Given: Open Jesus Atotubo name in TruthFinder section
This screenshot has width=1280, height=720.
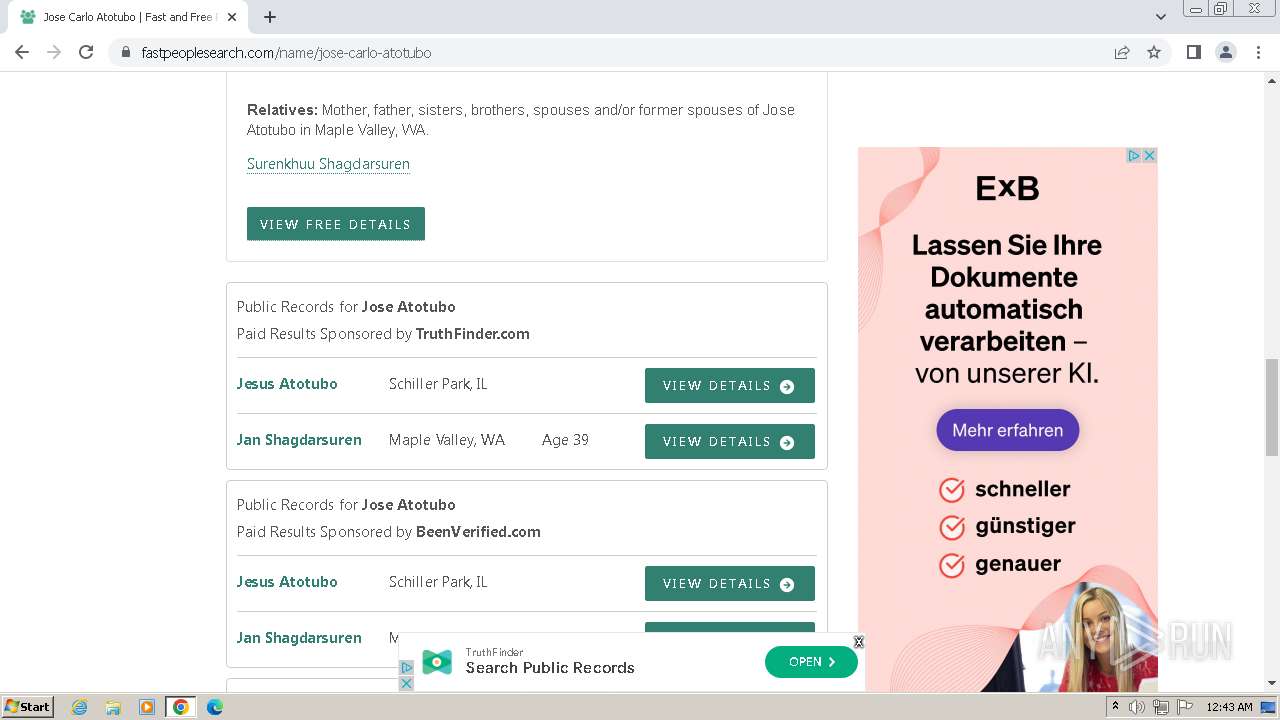Looking at the screenshot, I should click(x=287, y=384).
